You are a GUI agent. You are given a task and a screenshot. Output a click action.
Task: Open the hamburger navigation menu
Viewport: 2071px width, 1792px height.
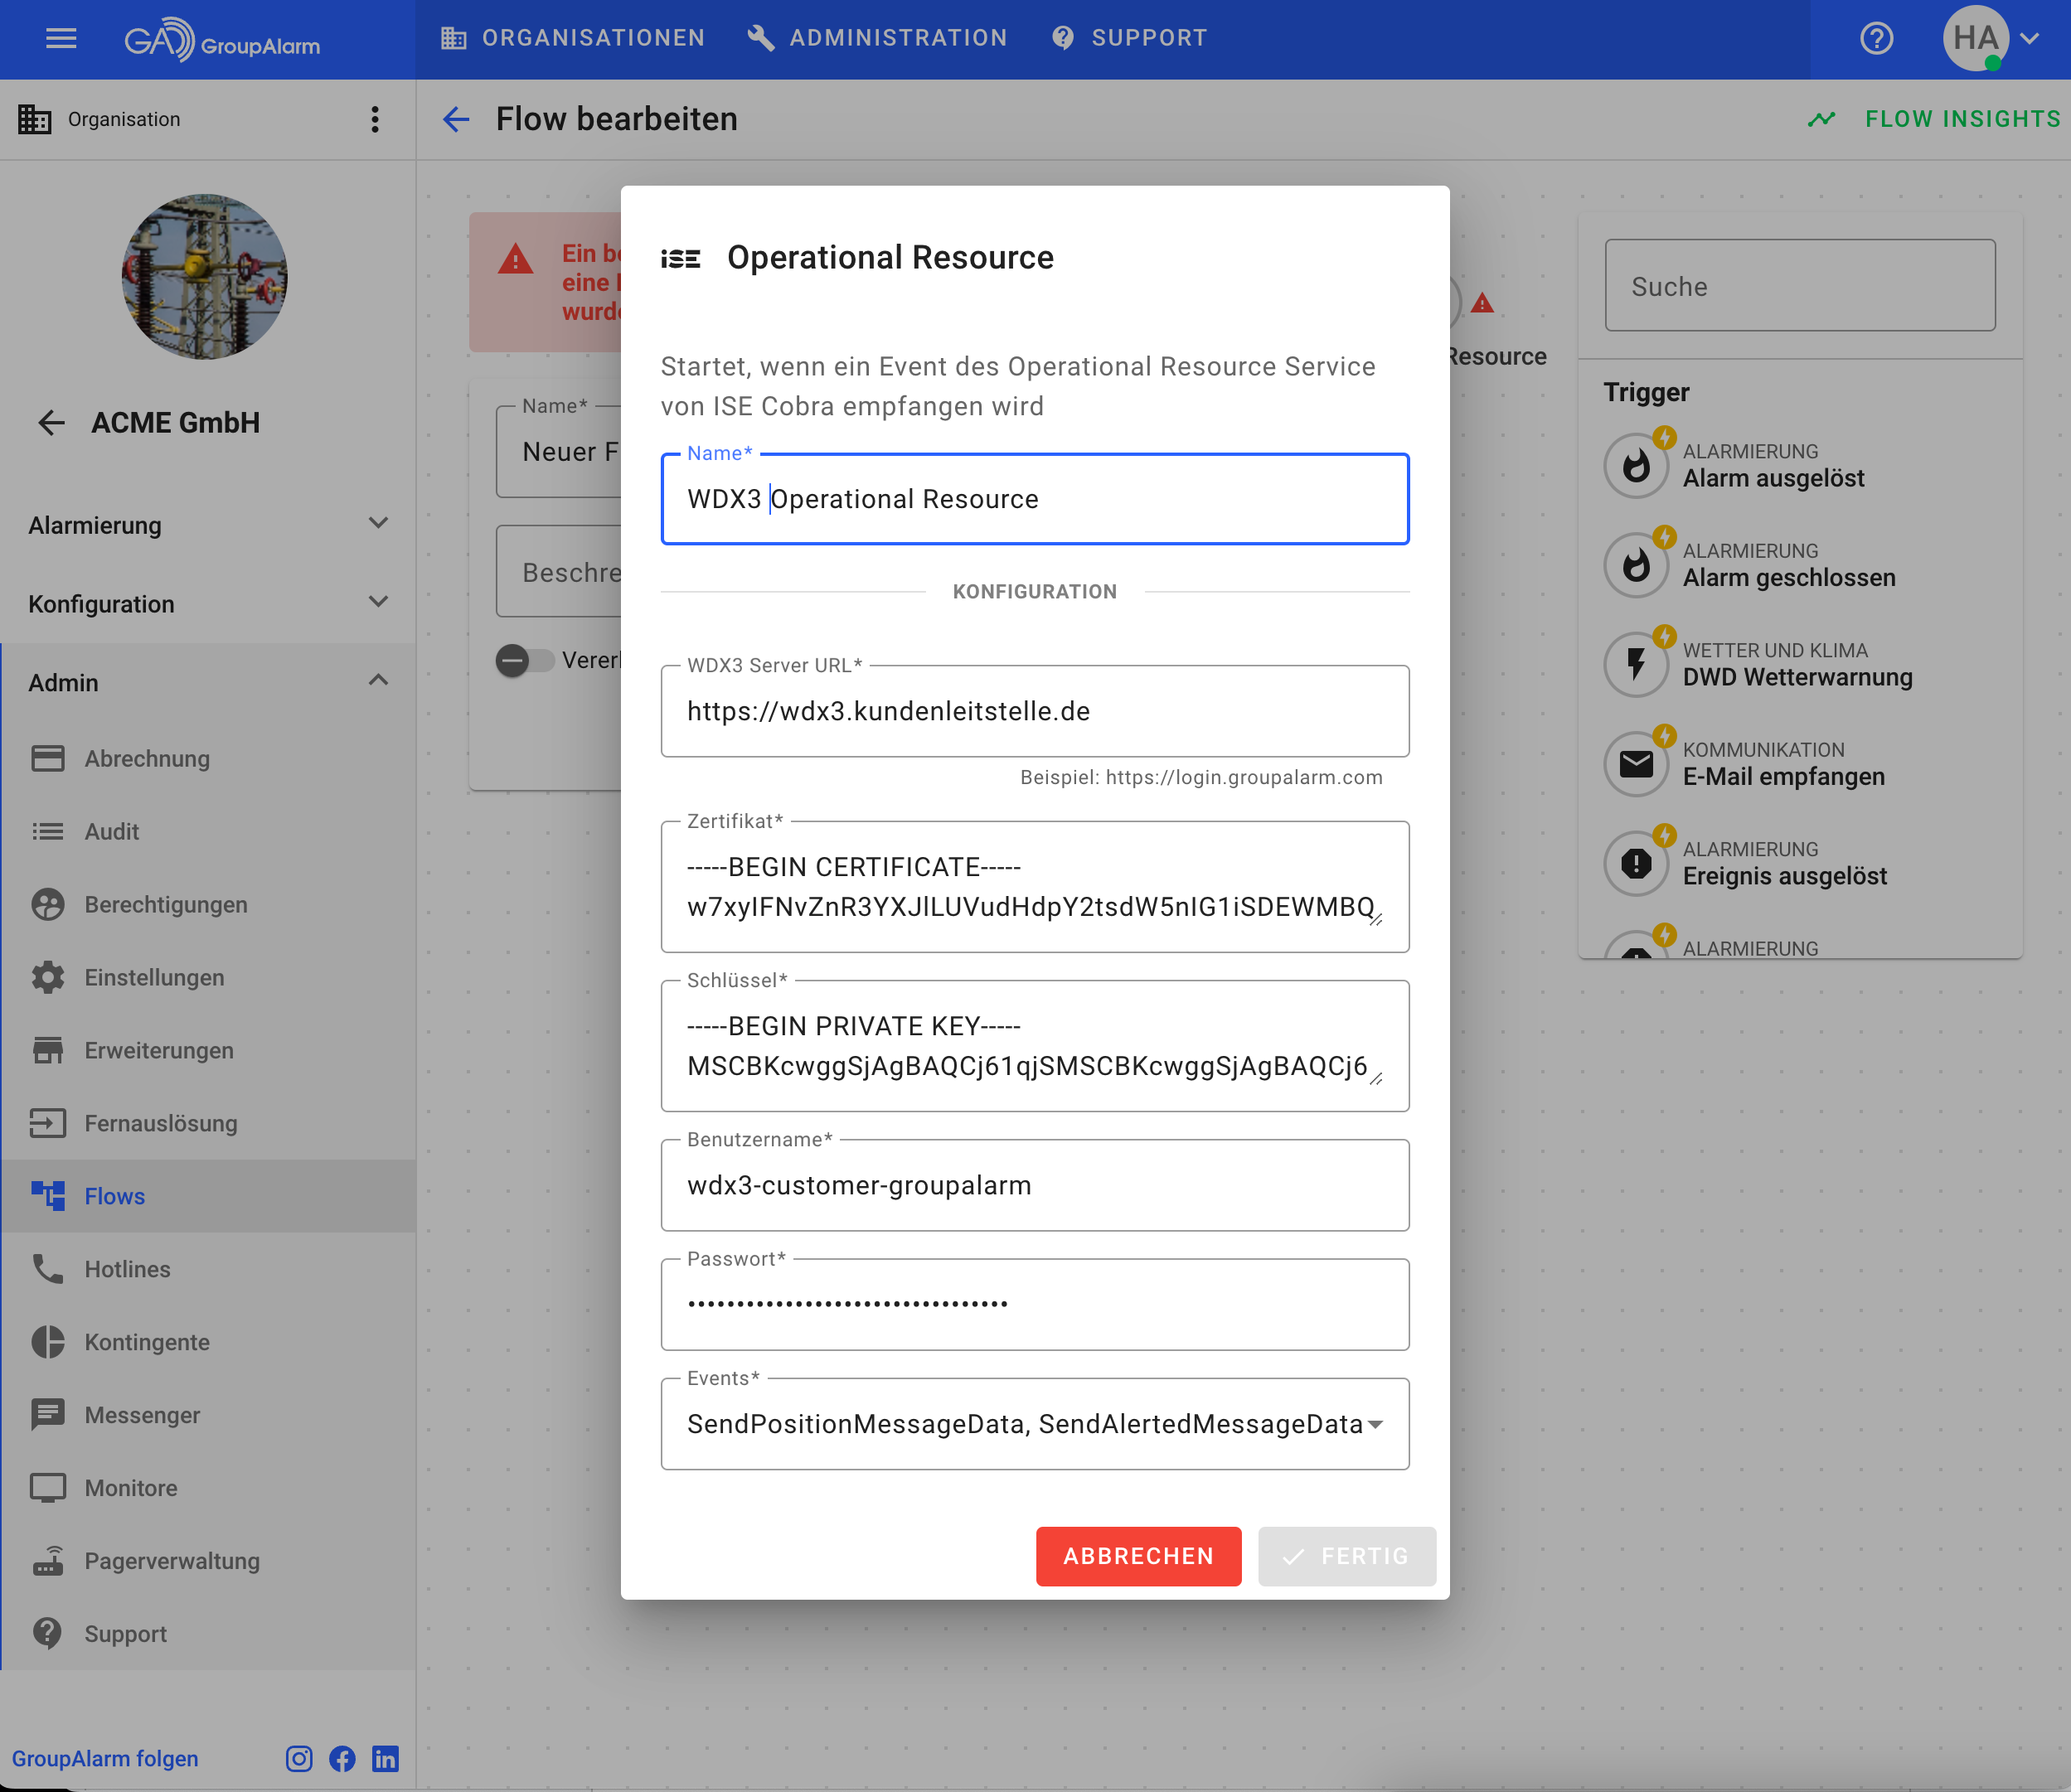pyautogui.click(x=61, y=38)
